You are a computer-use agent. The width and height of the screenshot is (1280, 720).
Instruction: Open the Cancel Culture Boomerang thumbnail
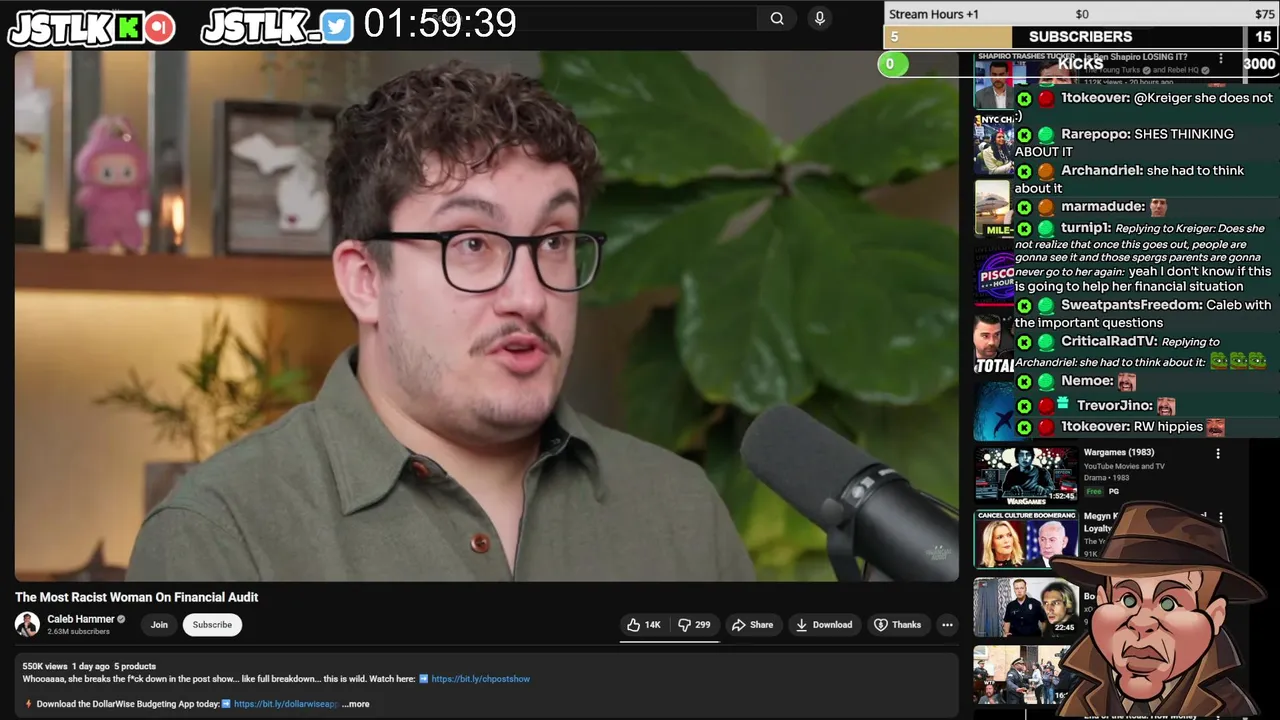click(1026, 540)
